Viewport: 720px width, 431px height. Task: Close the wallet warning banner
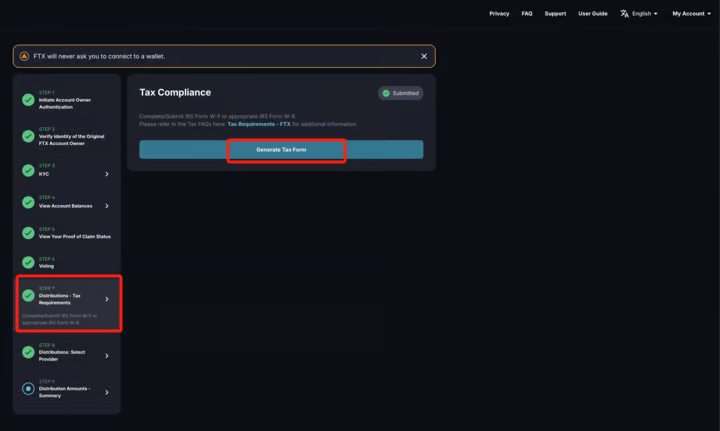point(424,56)
